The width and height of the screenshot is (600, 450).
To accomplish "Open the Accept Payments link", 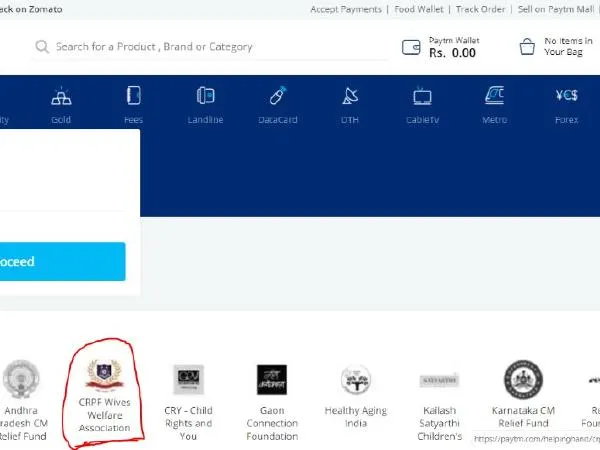I will click(346, 10).
